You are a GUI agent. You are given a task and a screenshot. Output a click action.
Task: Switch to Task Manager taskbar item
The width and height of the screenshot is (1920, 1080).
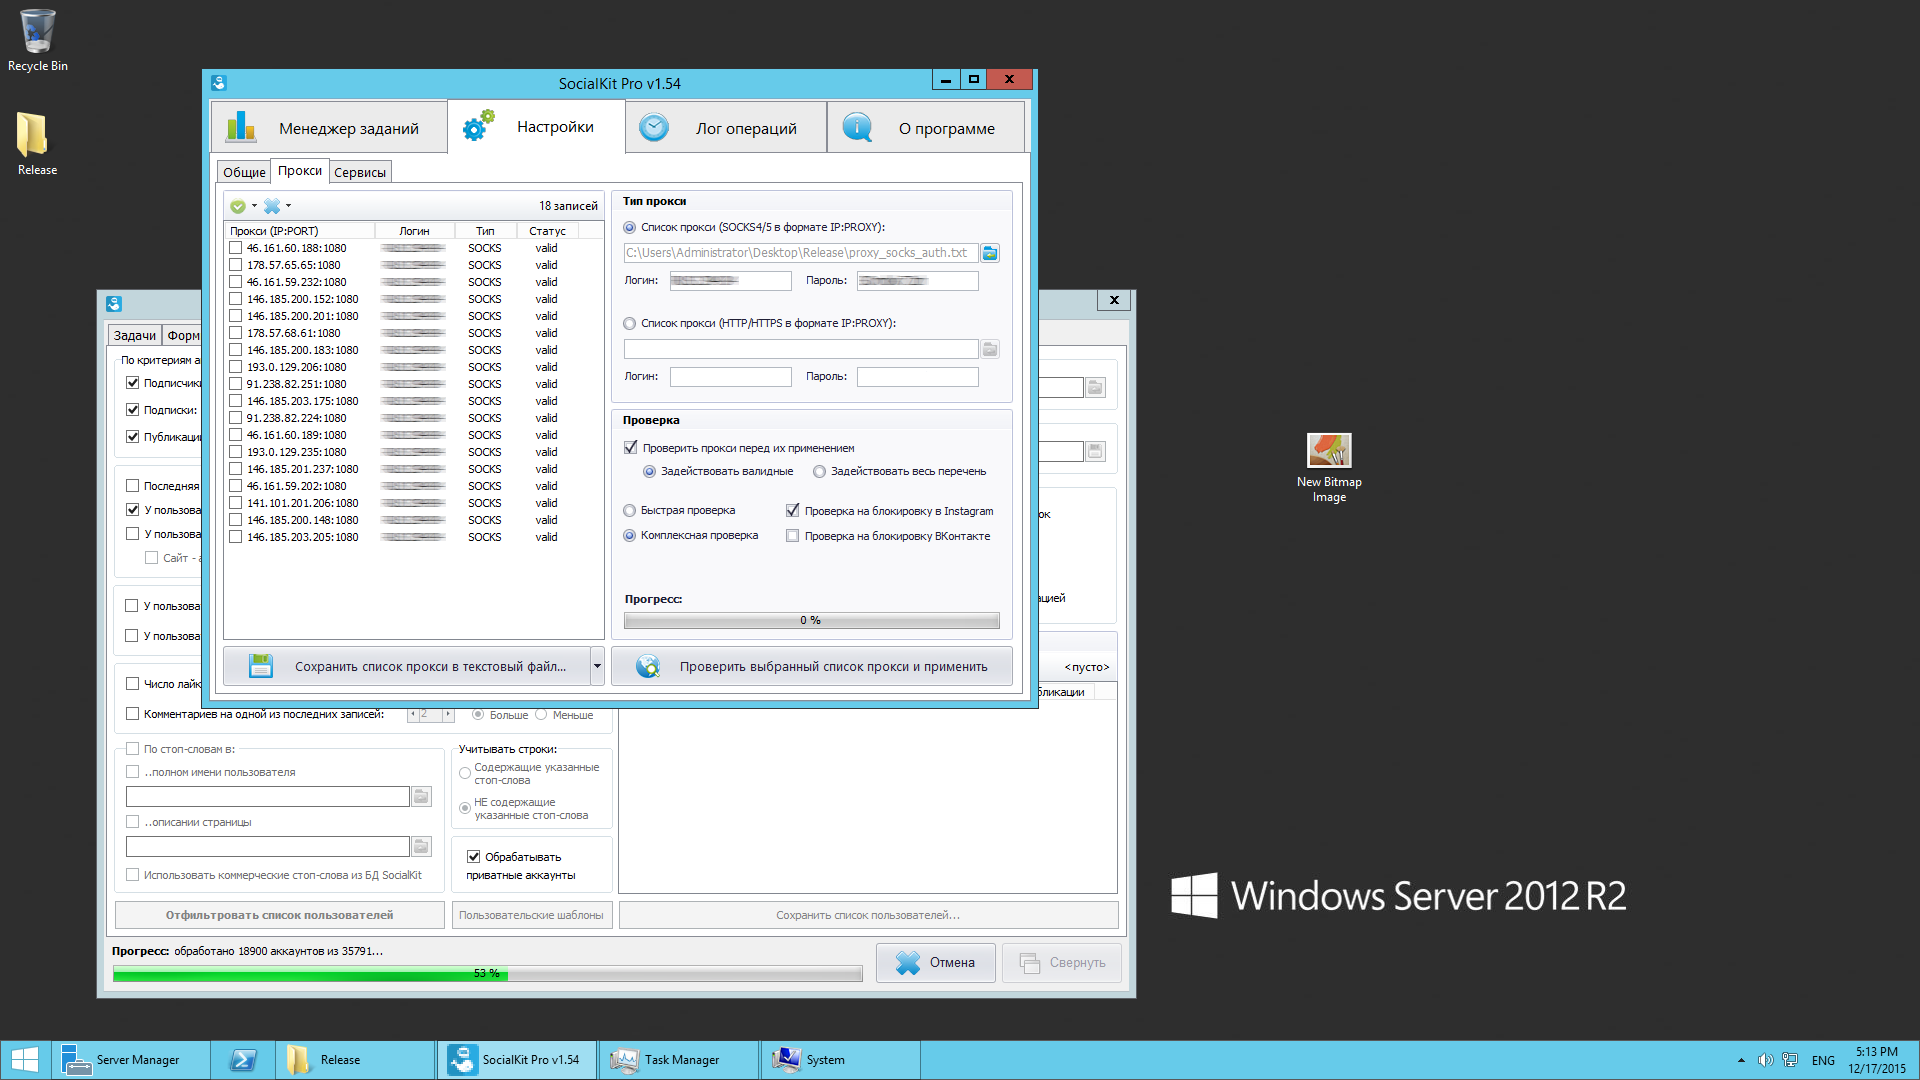(679, 1060)
